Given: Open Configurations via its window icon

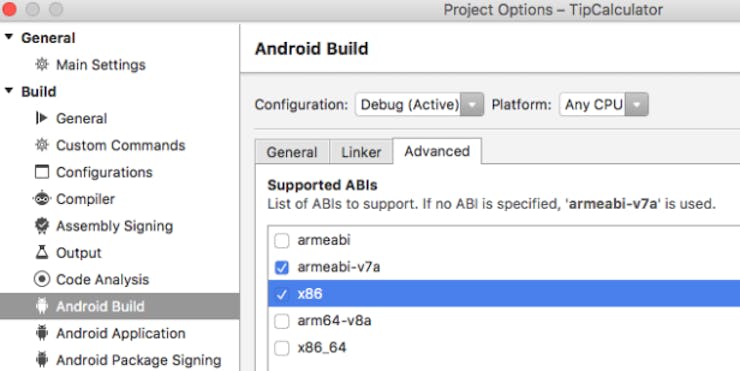Looking at the screenshot, I should [x=42, y=172].
